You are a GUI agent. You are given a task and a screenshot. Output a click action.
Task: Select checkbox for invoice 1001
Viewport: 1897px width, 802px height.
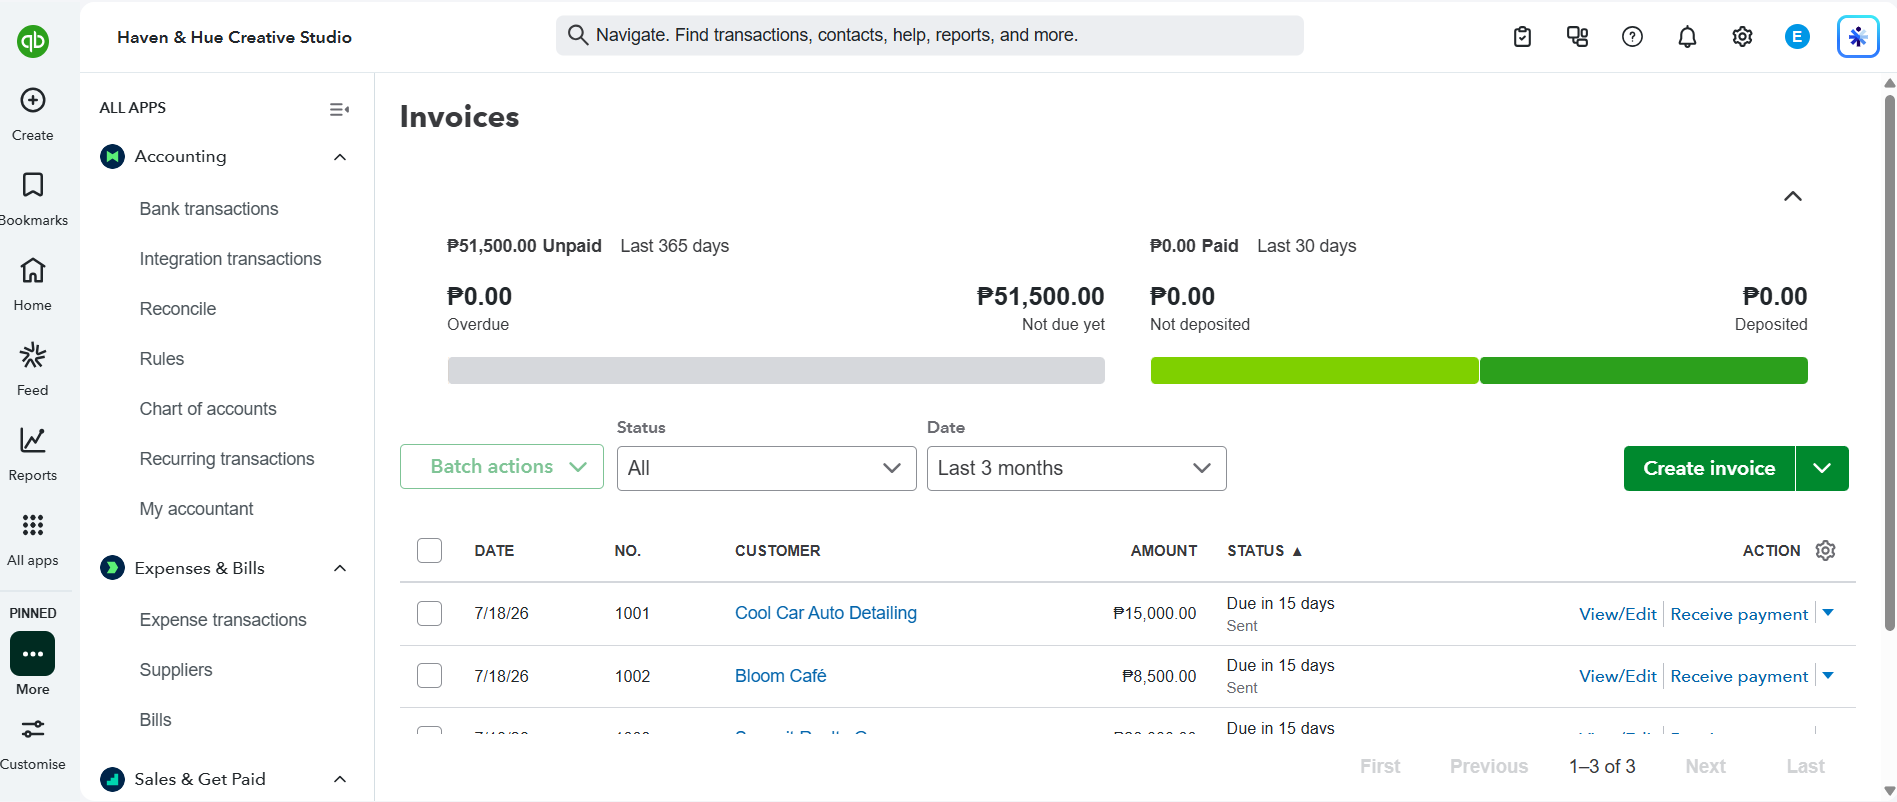click(429, 613)
